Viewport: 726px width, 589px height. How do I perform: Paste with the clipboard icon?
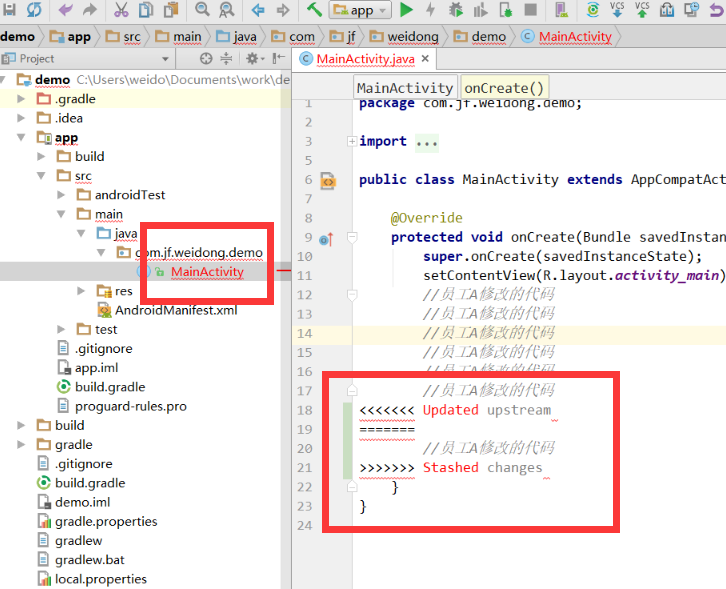pos(171,9)
